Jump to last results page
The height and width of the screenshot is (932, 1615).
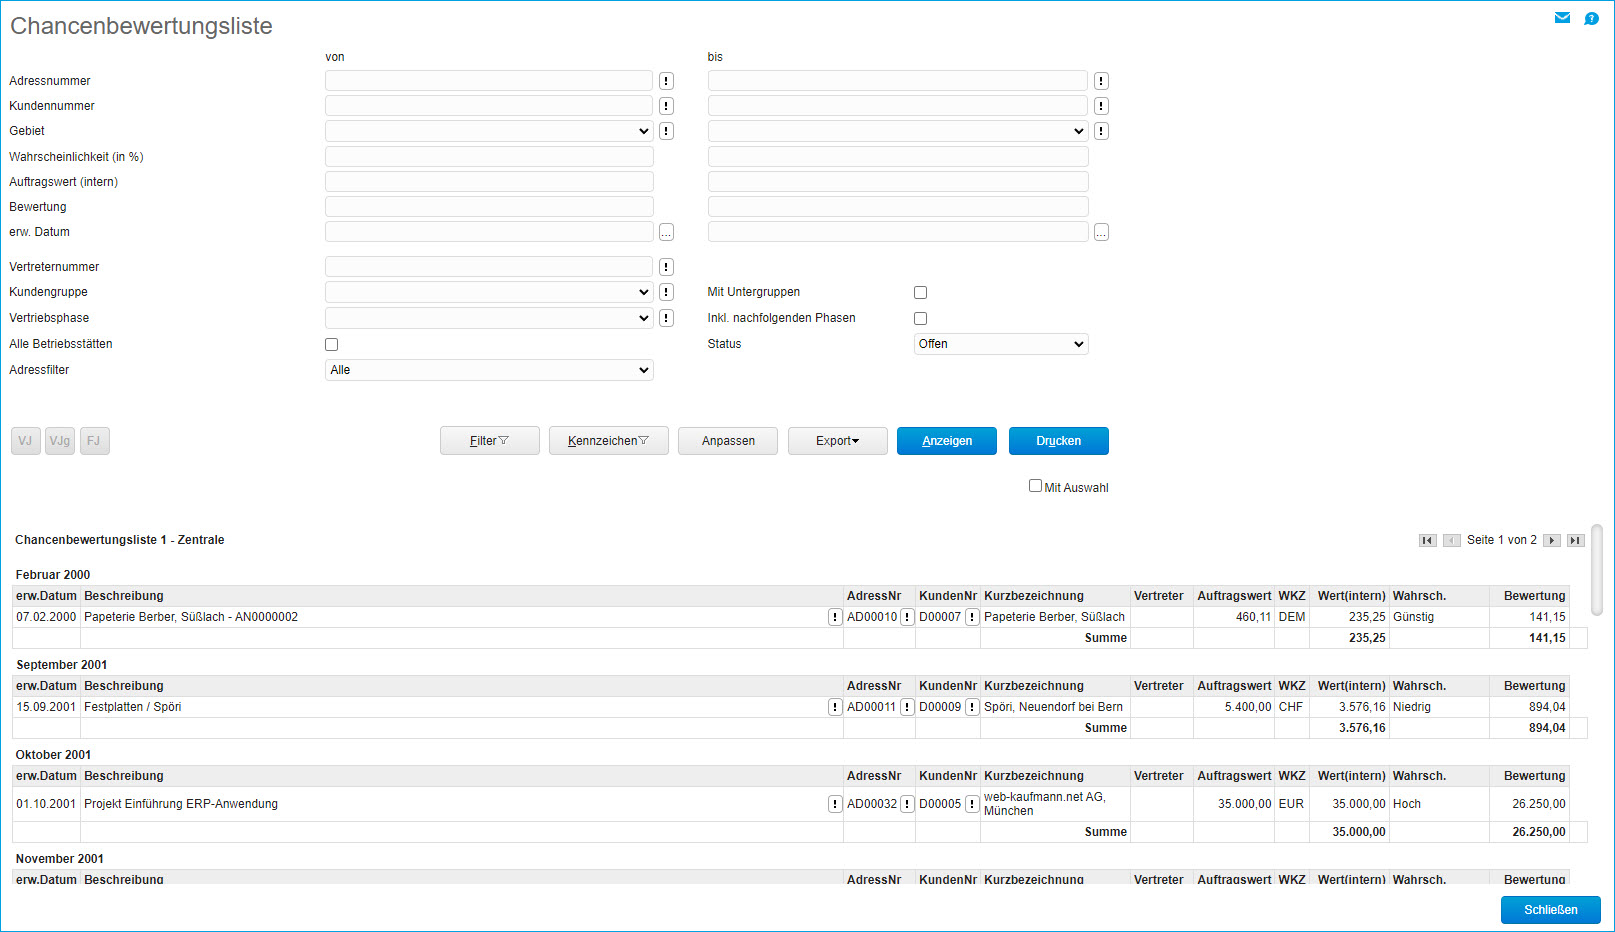point(1575,540)
